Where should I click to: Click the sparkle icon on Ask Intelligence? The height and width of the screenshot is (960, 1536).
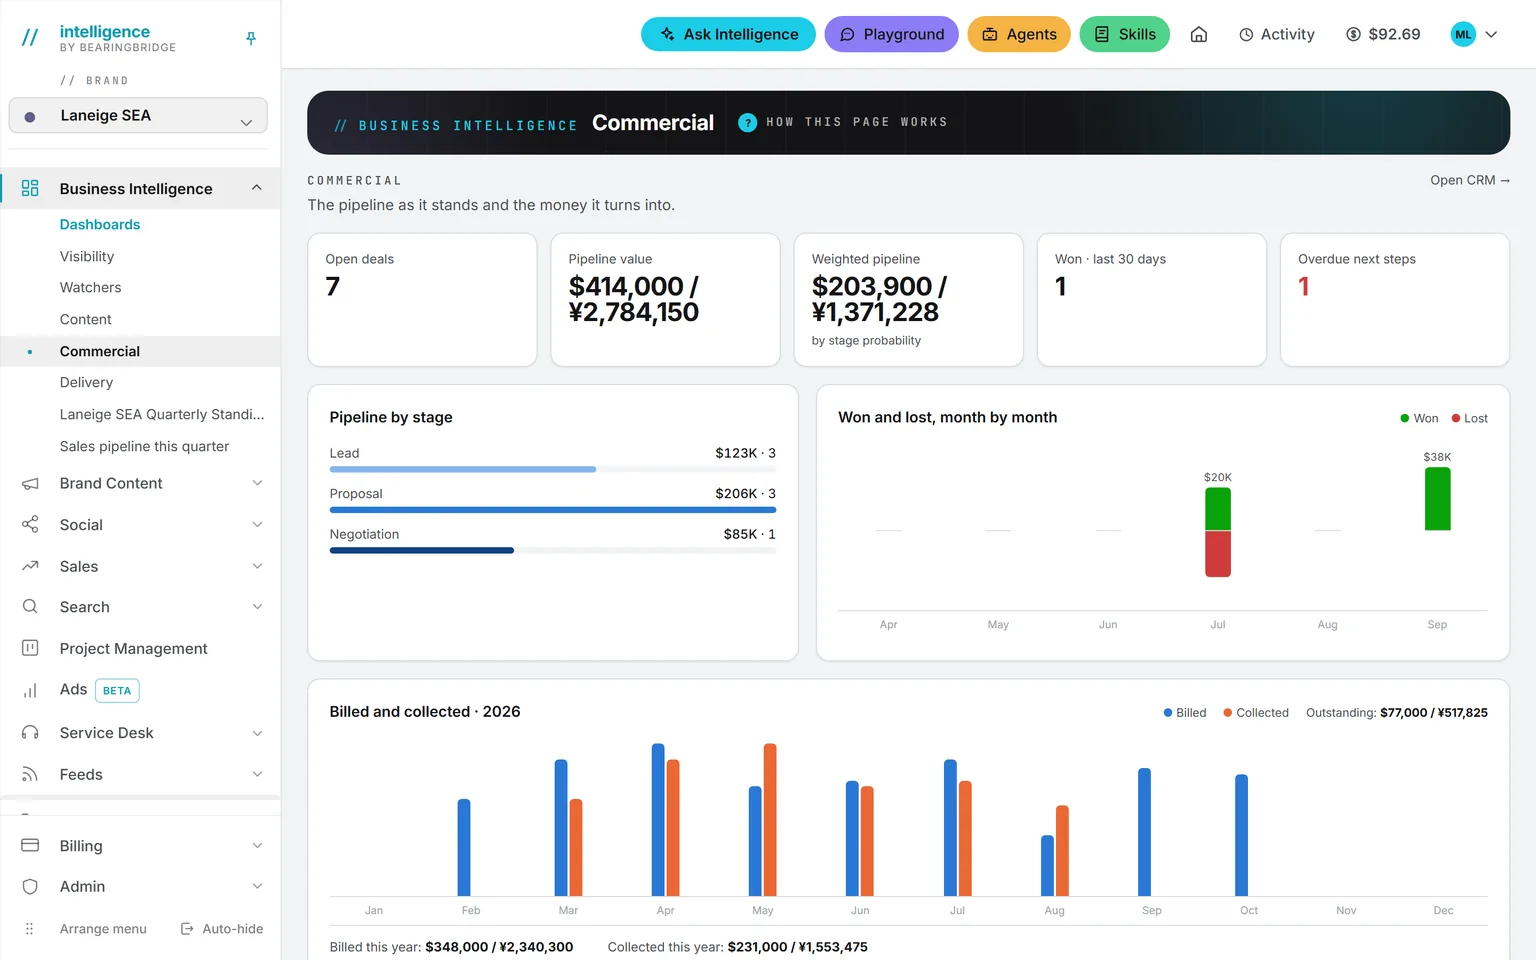click(667, 34)
